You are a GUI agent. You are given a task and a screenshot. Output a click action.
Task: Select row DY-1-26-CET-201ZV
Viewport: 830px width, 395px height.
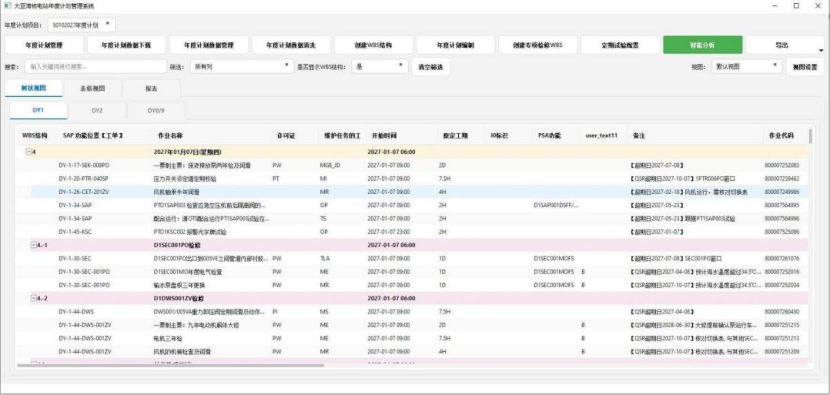pyautogui.click(x=413, y=192)
